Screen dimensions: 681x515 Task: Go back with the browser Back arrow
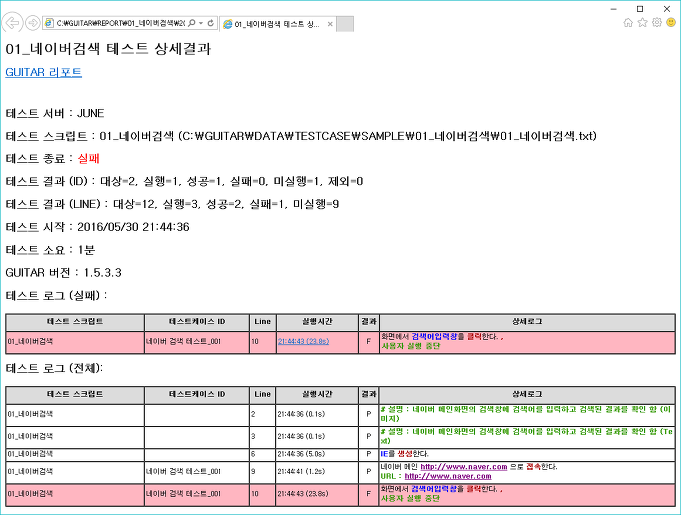point(12,23)
